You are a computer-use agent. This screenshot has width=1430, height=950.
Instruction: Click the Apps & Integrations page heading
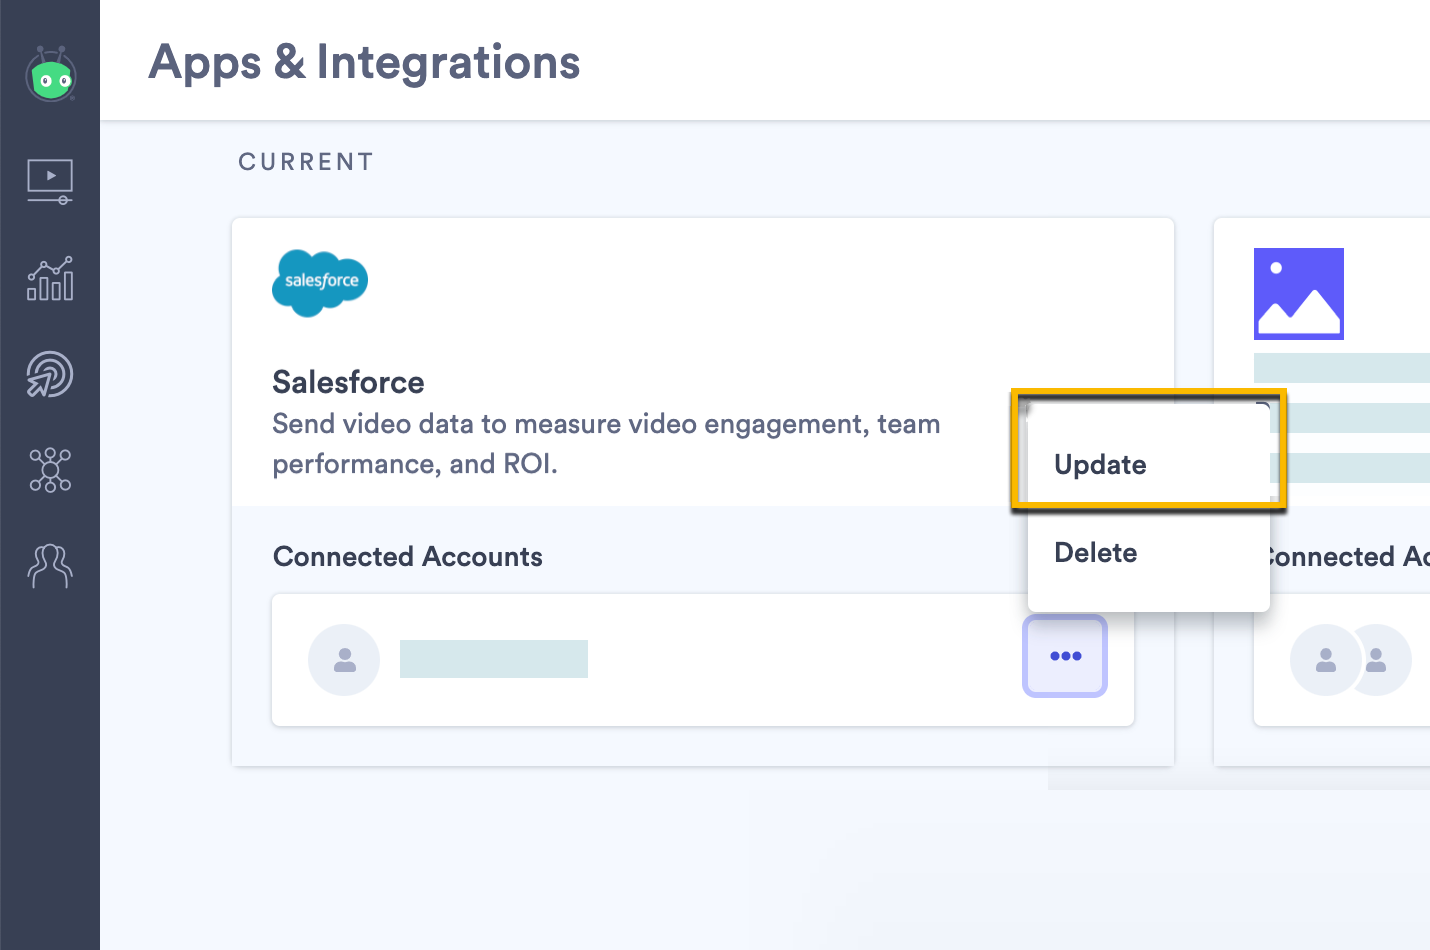(x=364, y=63)
